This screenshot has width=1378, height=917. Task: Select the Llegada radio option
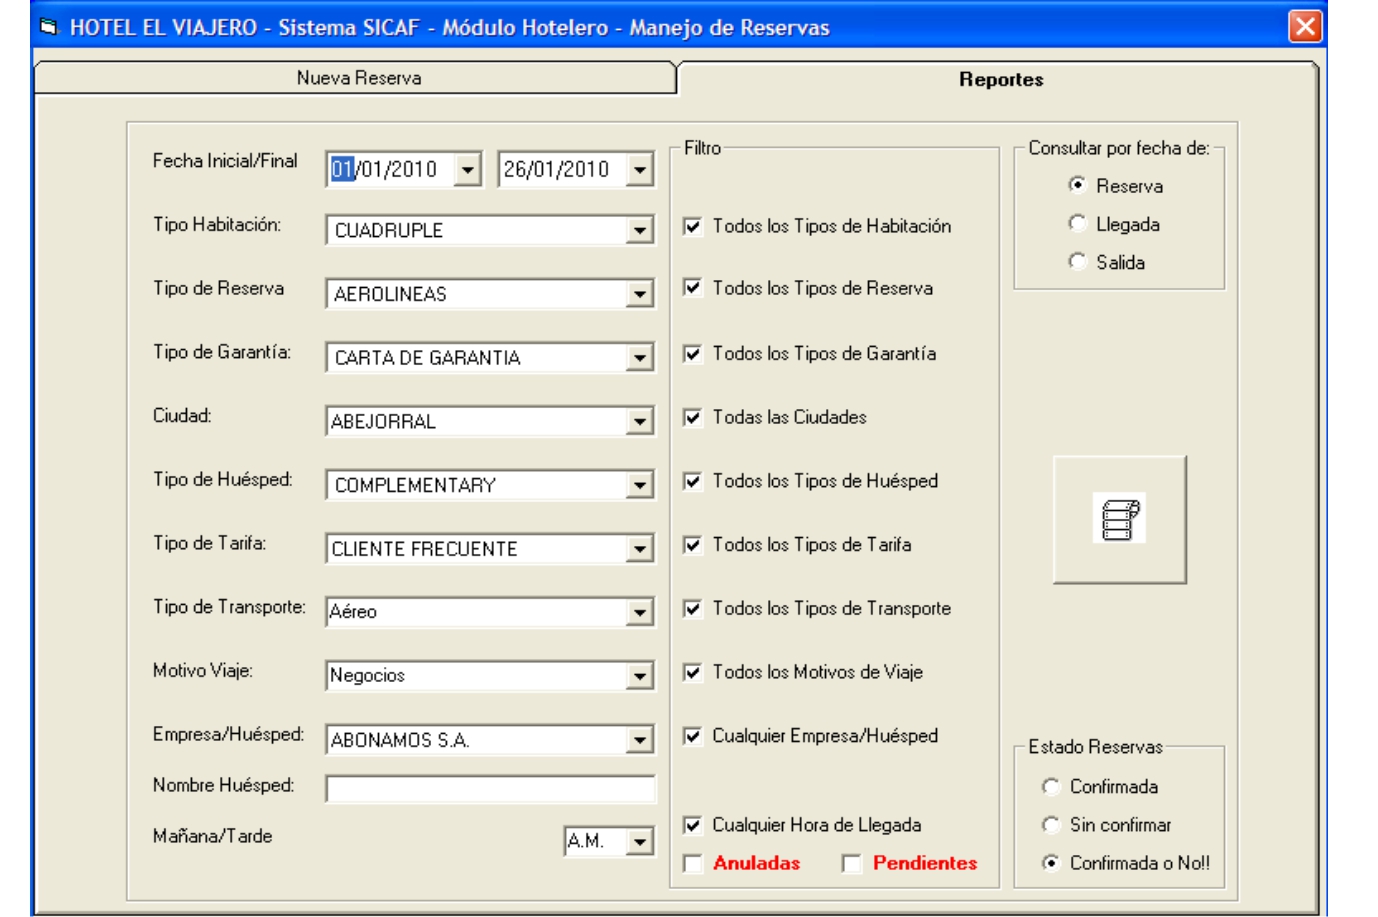click(x=1077, y=224)
